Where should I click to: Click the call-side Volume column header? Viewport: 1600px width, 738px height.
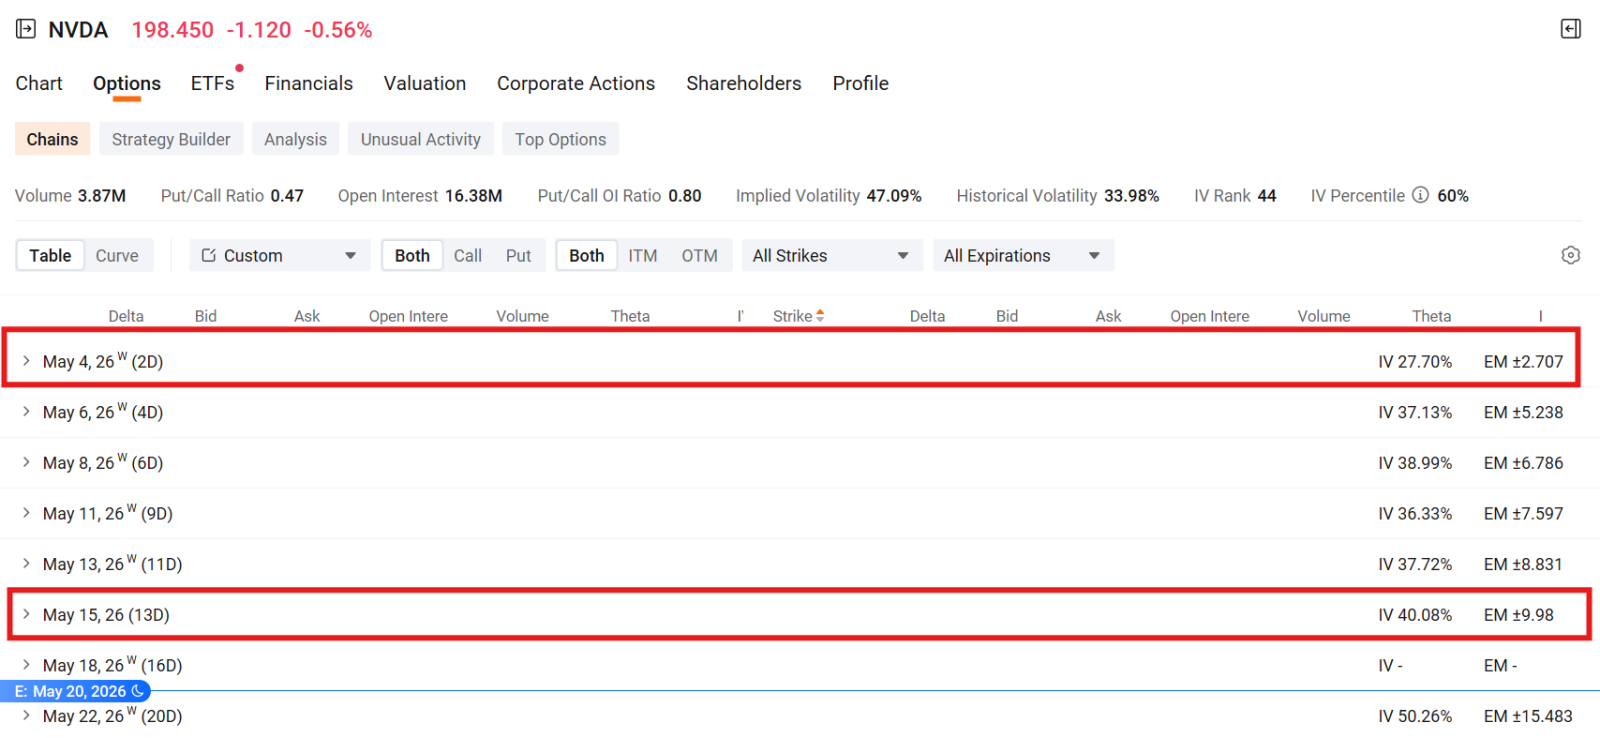[x=522, y=316]
